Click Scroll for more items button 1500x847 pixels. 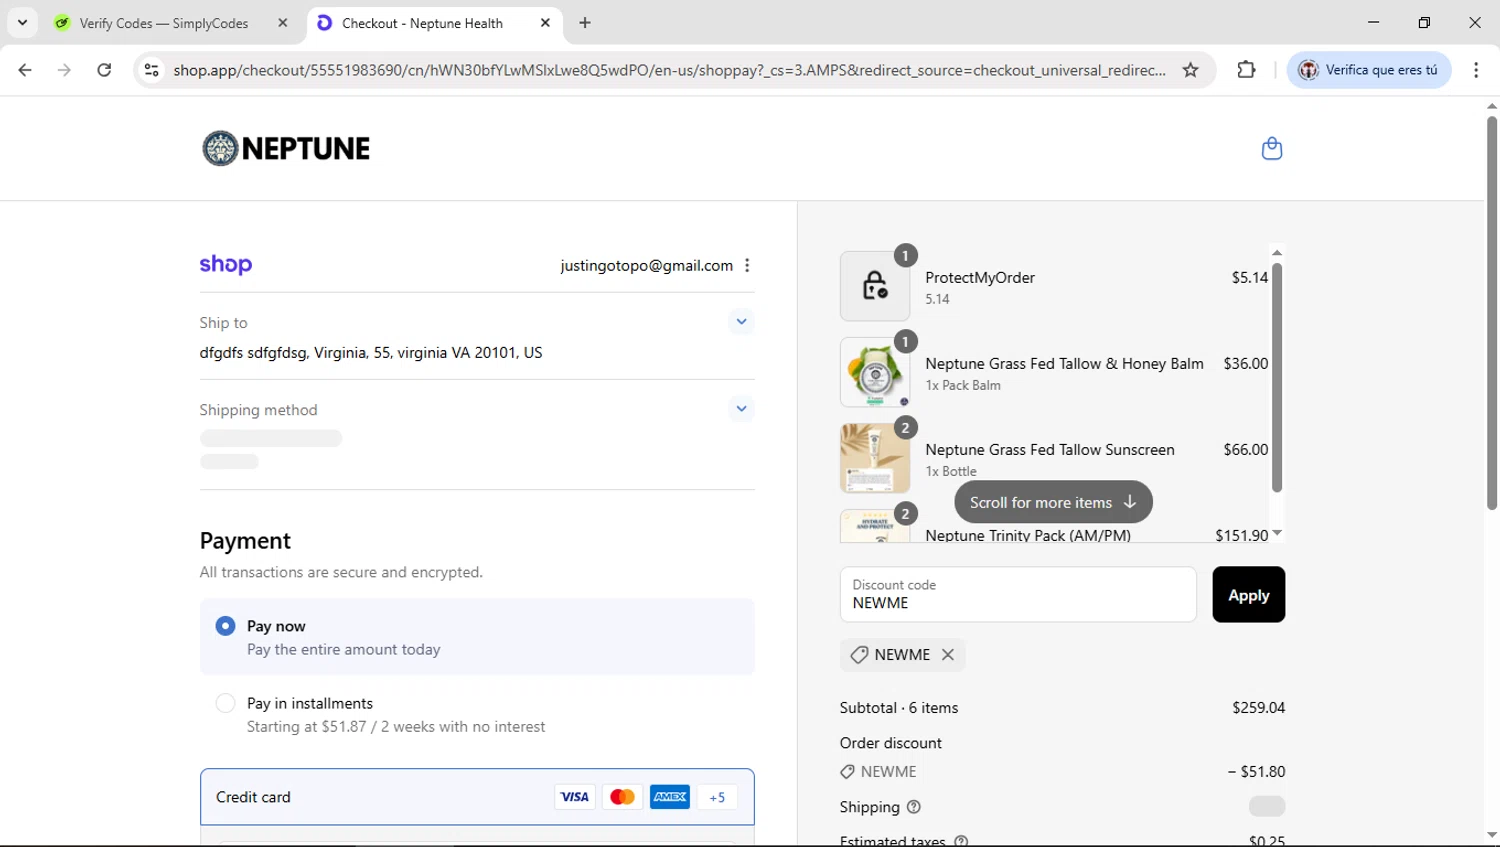(1053, 502)
